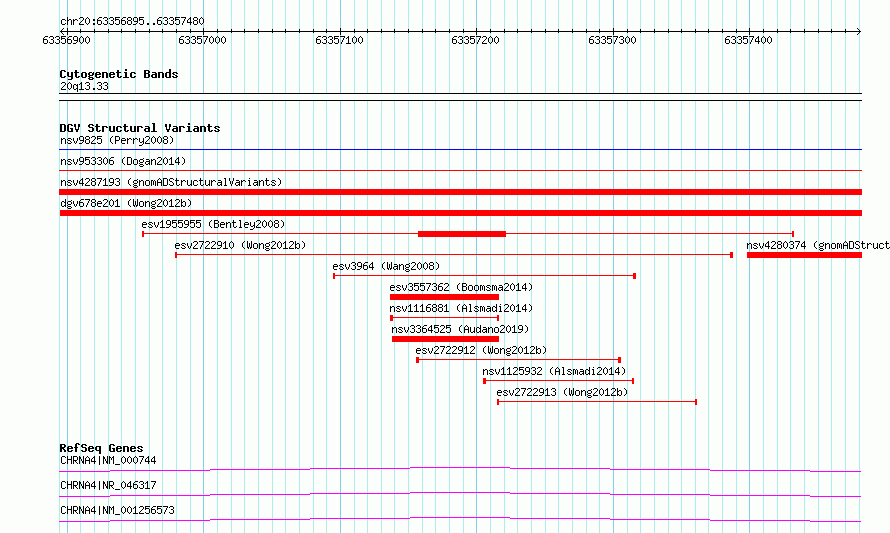Click the RefSeq Genes track title
The height and width of the screenshot is (533, 890).
[101, 448]
